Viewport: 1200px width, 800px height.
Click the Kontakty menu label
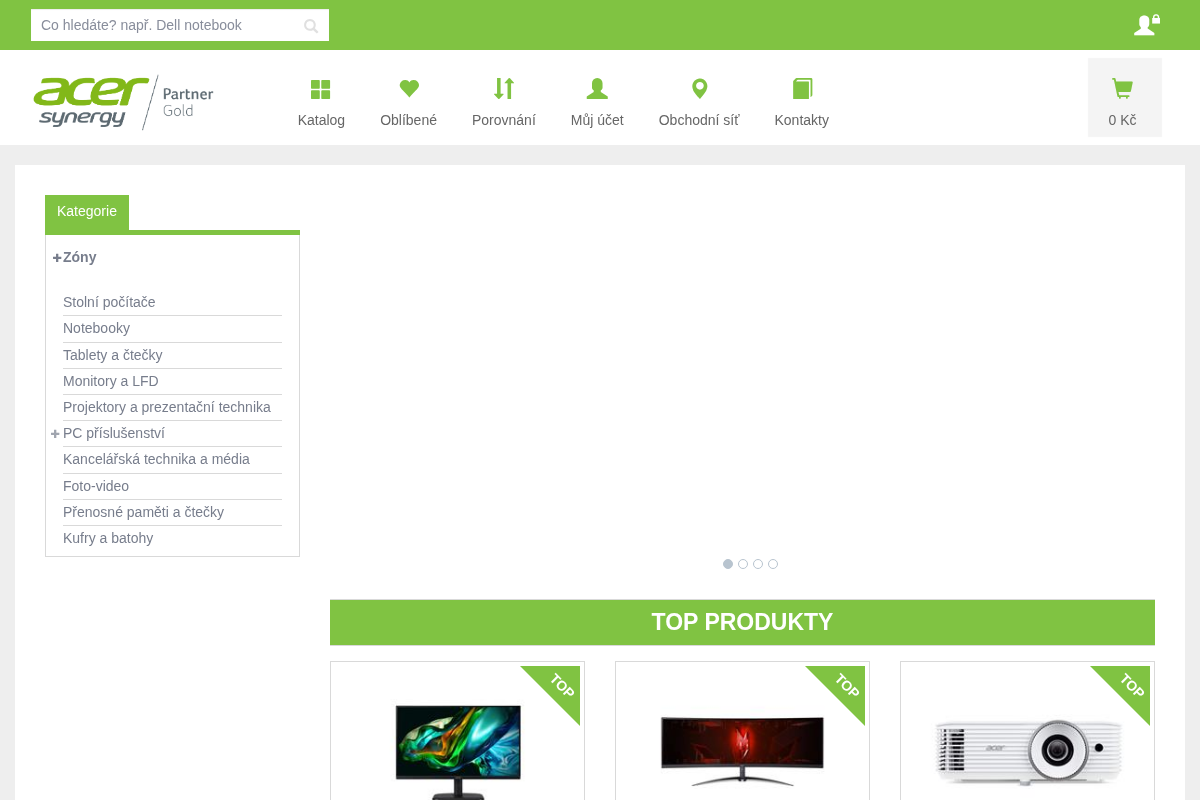point(802,120)
